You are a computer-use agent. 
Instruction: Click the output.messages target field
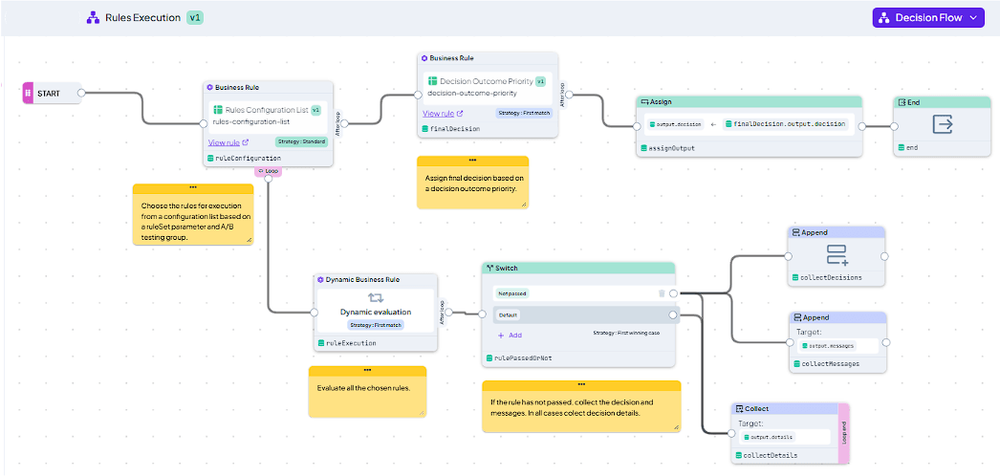point(828,345)
